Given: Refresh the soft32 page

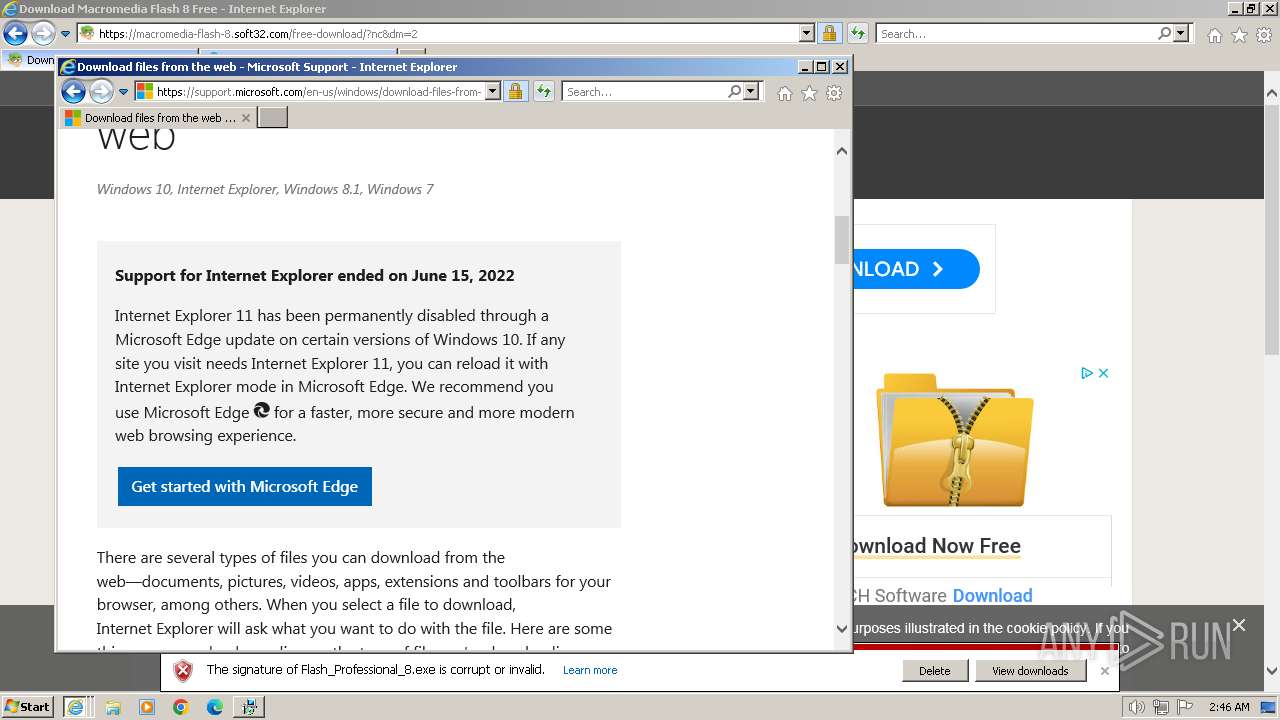Looking at the screenshot, I should (858, 34).
